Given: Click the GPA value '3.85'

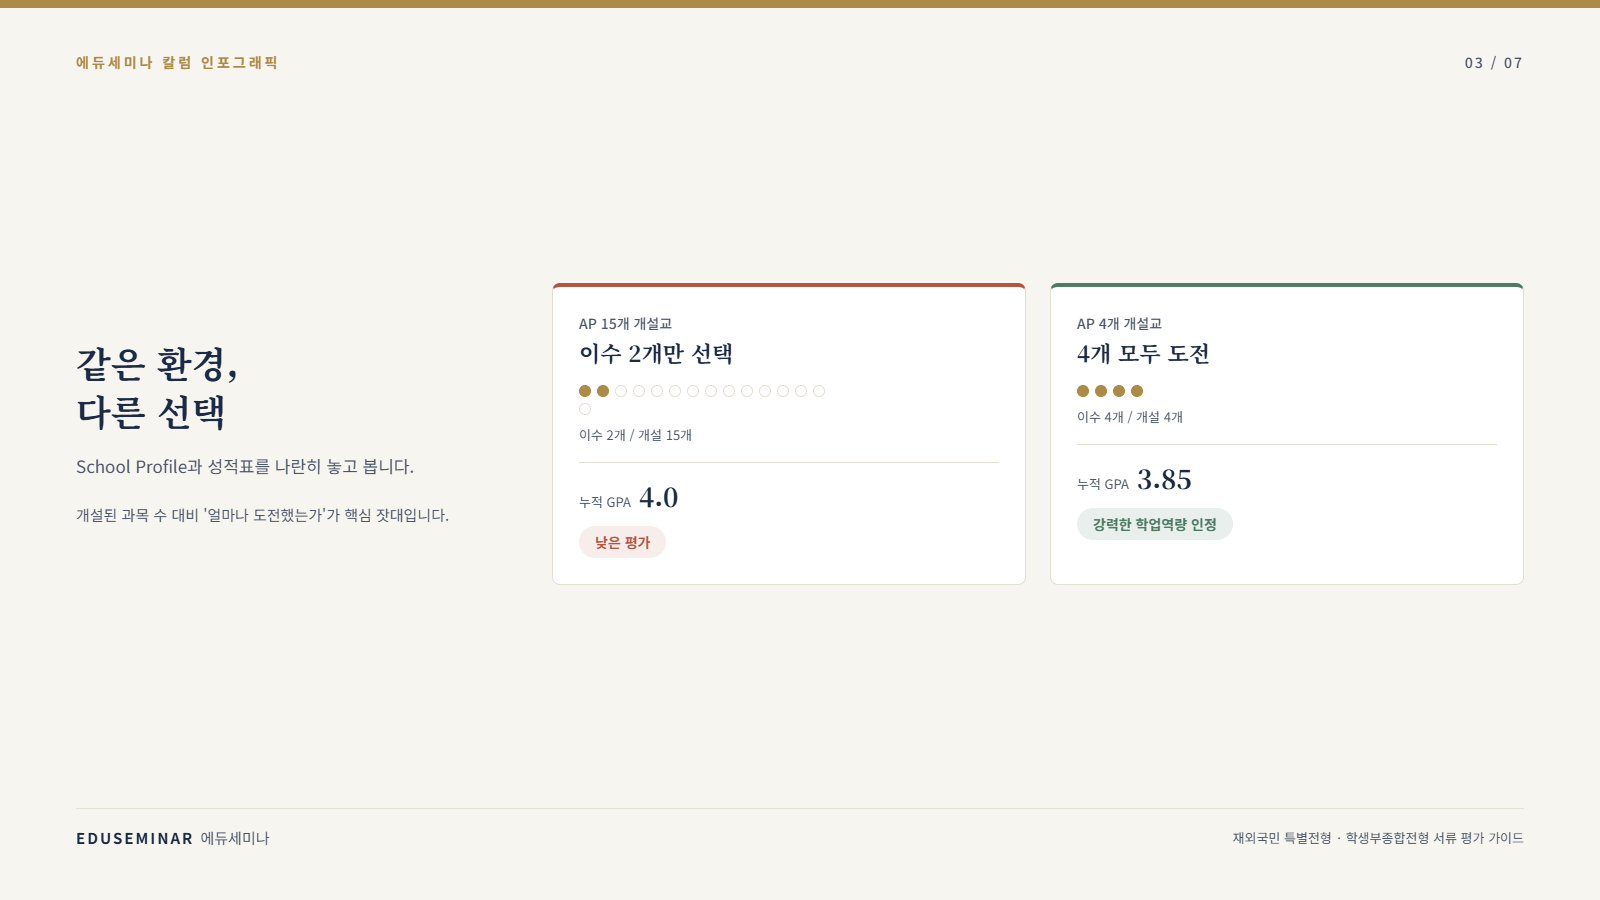Looking at the screenshot, I should click(x=1164, y=480).
